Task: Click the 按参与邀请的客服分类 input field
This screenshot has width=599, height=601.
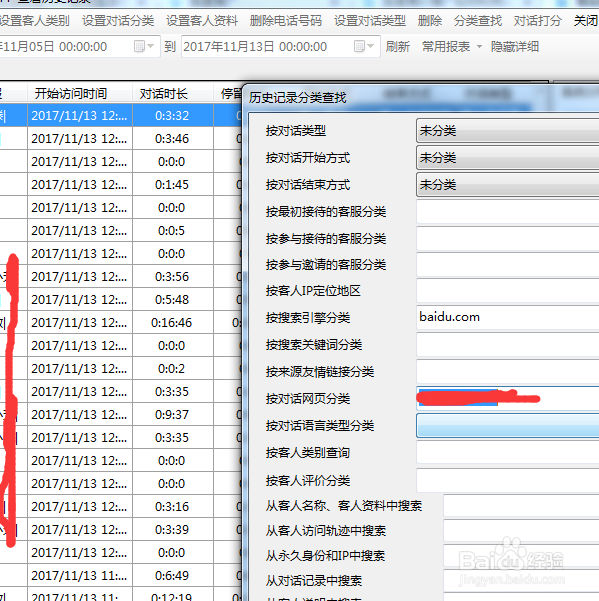Action: click(507, 264)
